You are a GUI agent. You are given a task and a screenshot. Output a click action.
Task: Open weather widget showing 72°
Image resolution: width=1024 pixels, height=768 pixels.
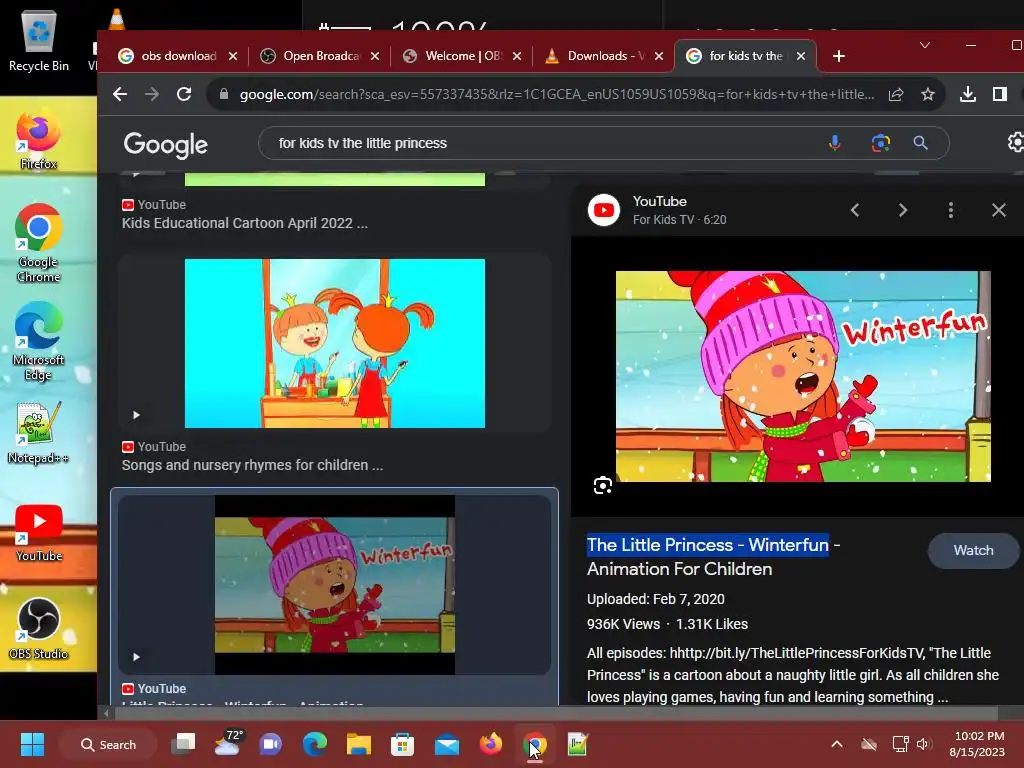[228, 743]
